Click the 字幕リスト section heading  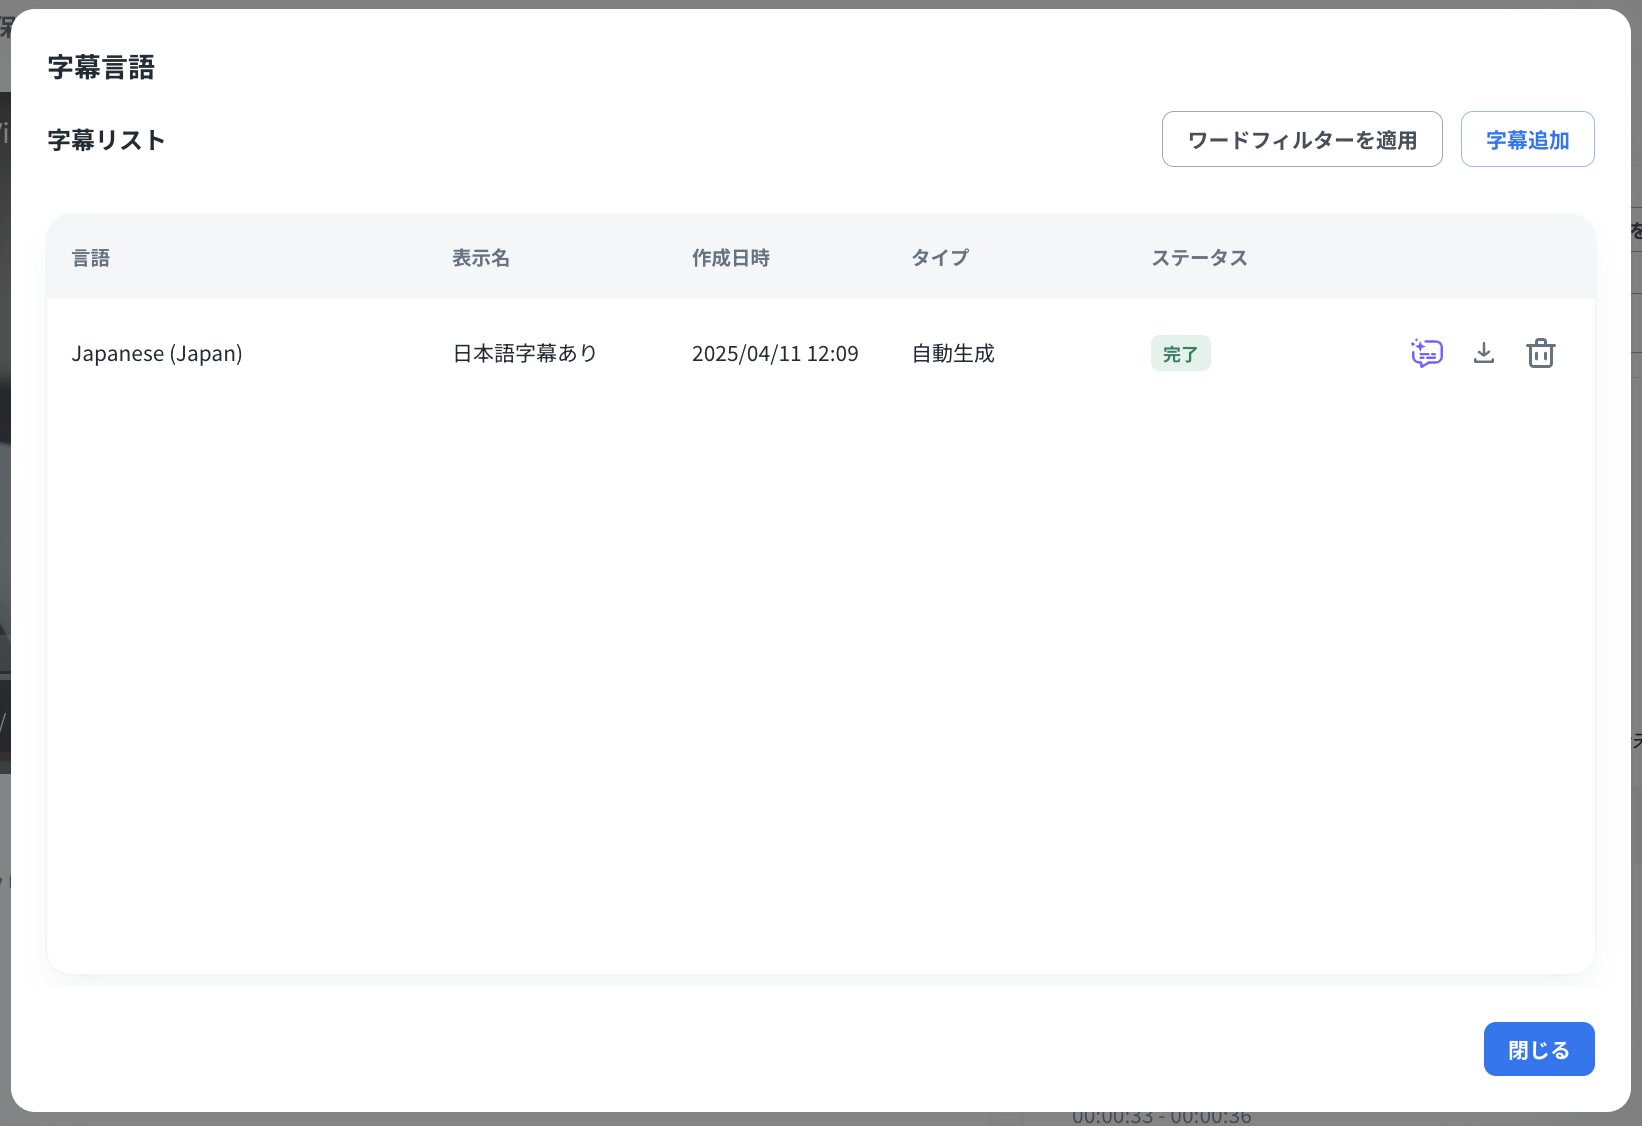coord(106,140)
